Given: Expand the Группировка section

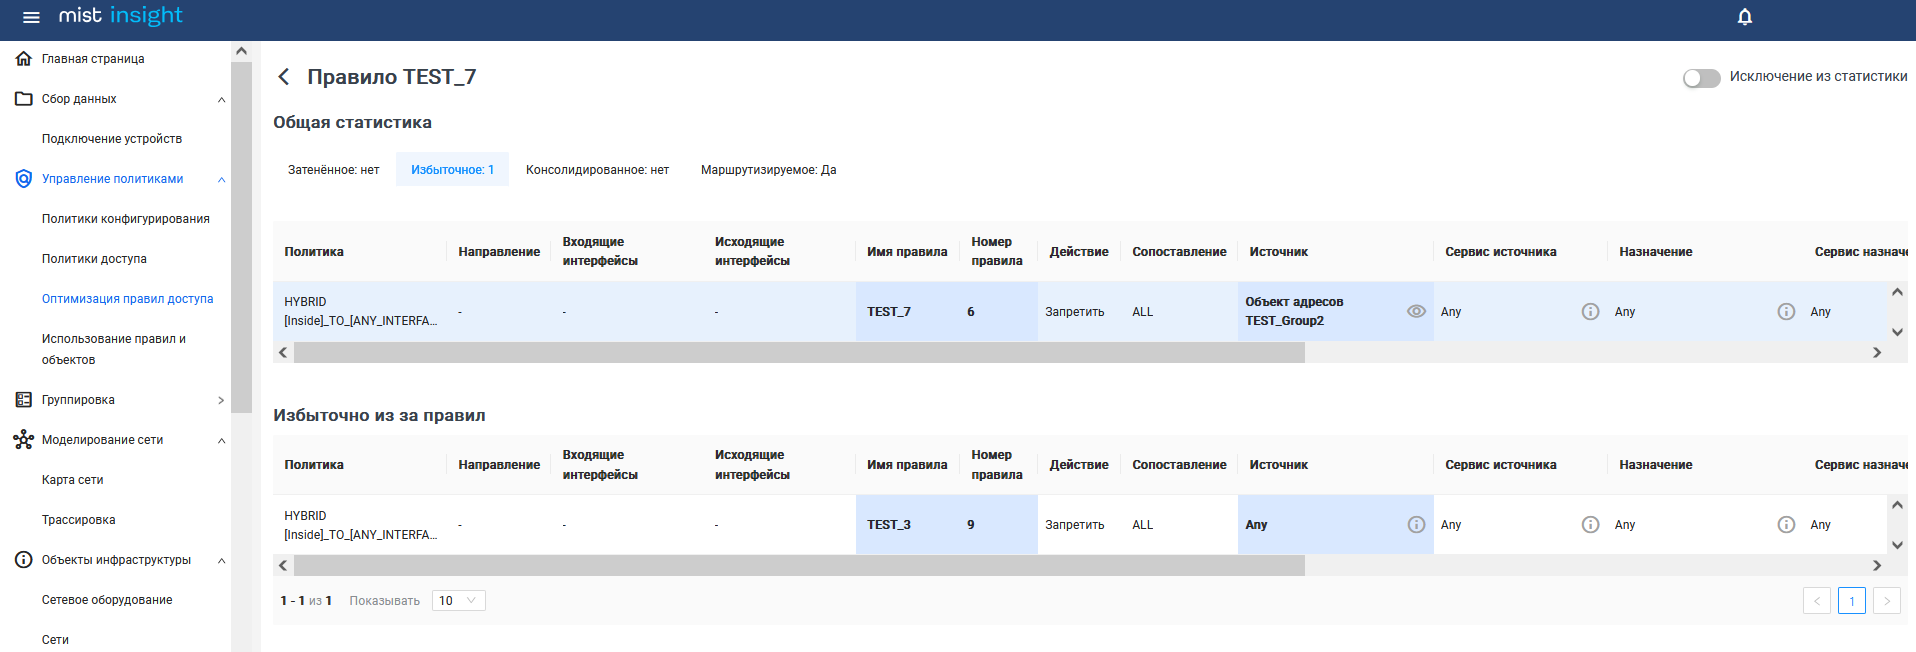Looking at the screenshot, I should [x=221, y=400].
